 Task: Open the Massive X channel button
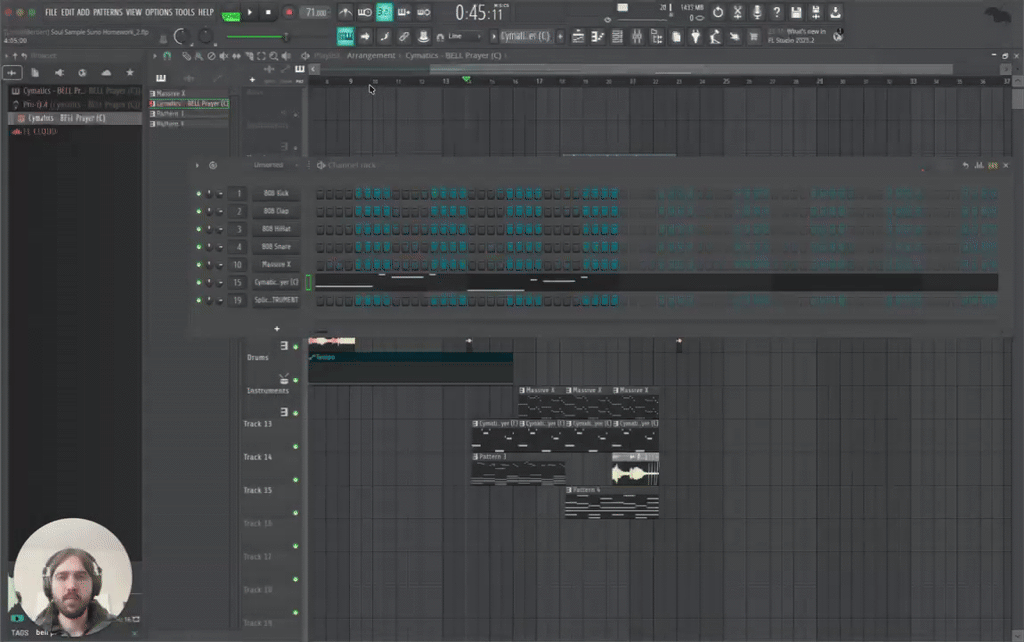pos(276,265)
